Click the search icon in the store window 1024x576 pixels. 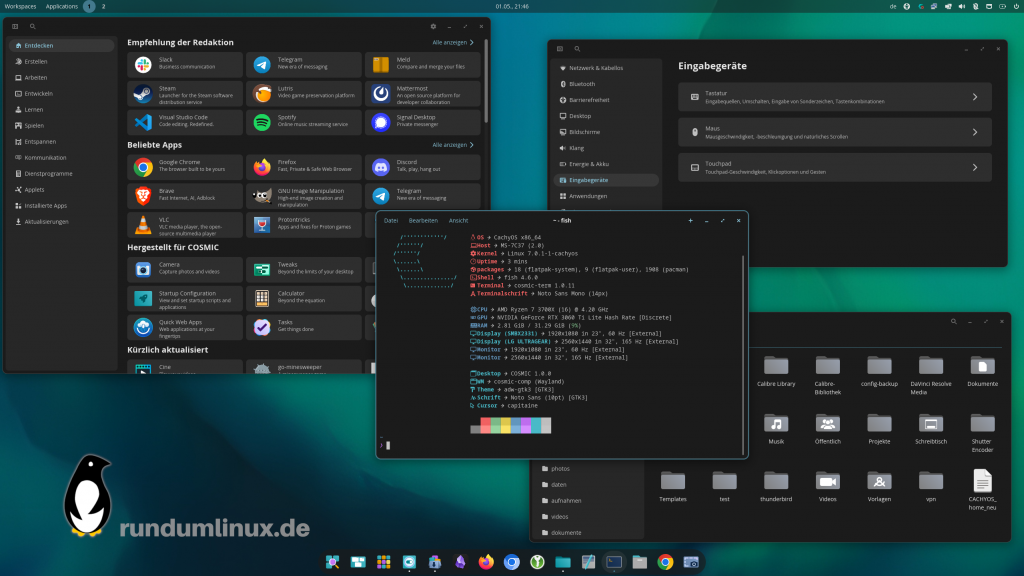click(33, 27)
